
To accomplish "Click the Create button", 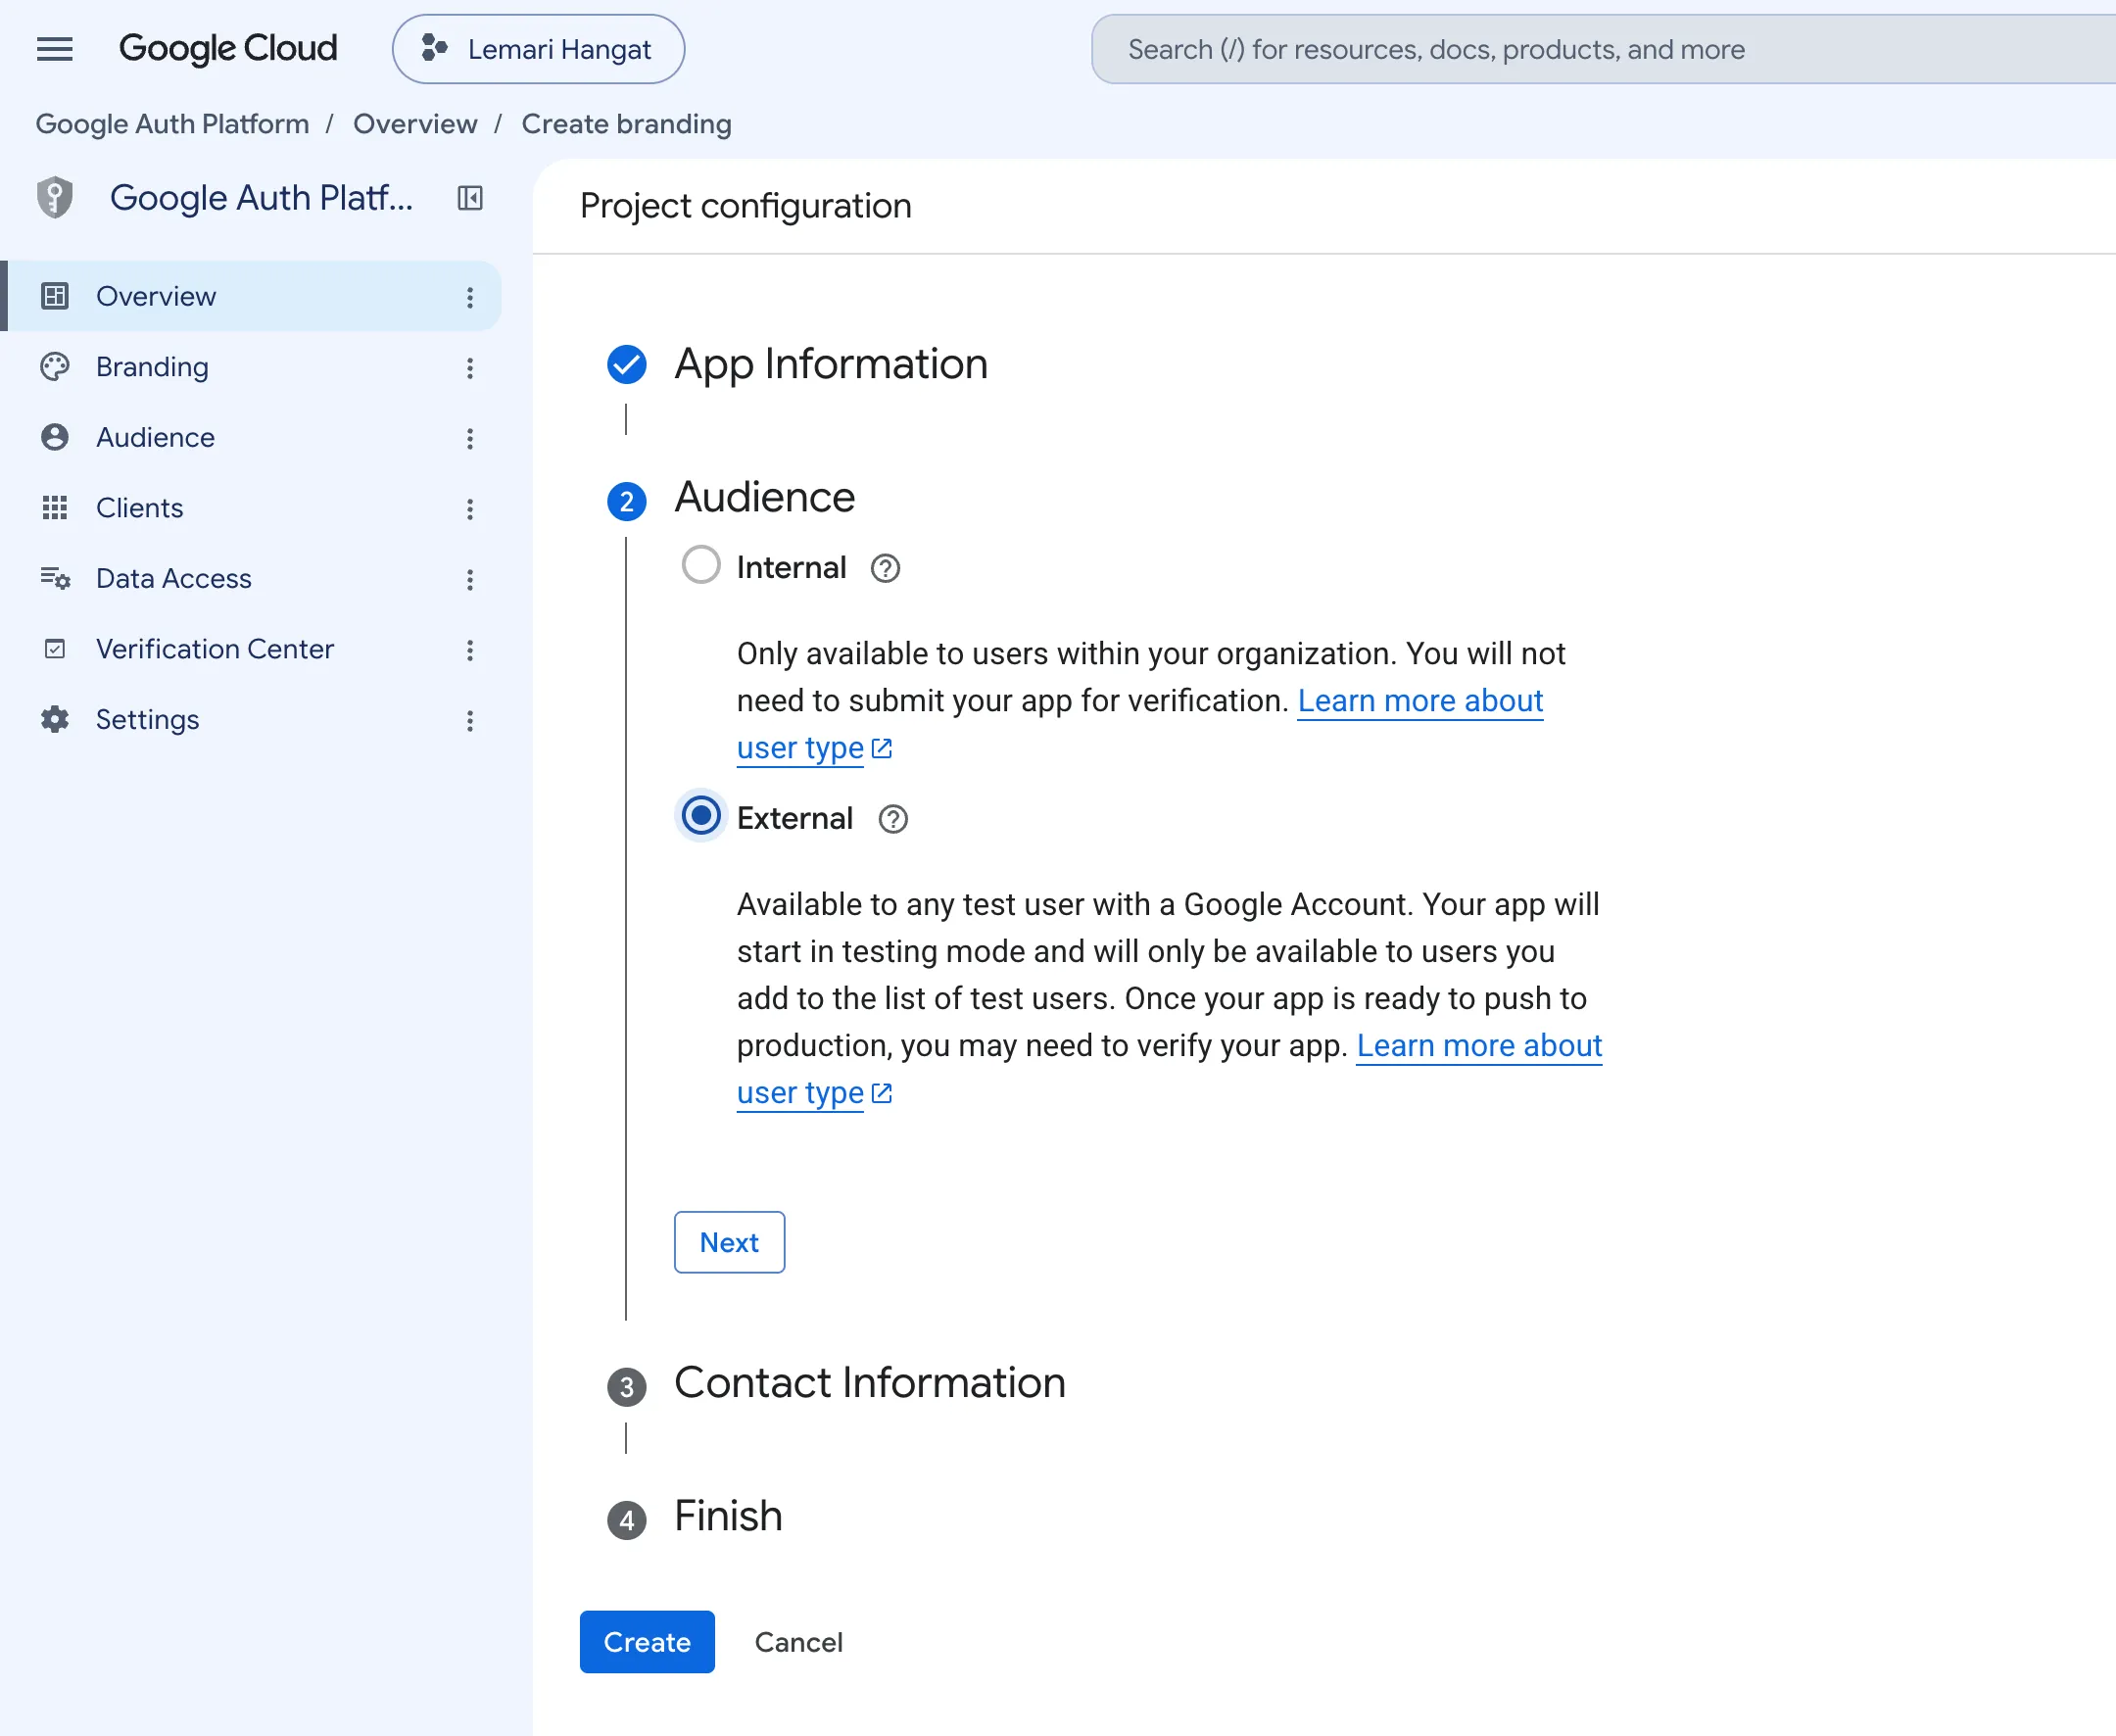I will coord(647,1642).
